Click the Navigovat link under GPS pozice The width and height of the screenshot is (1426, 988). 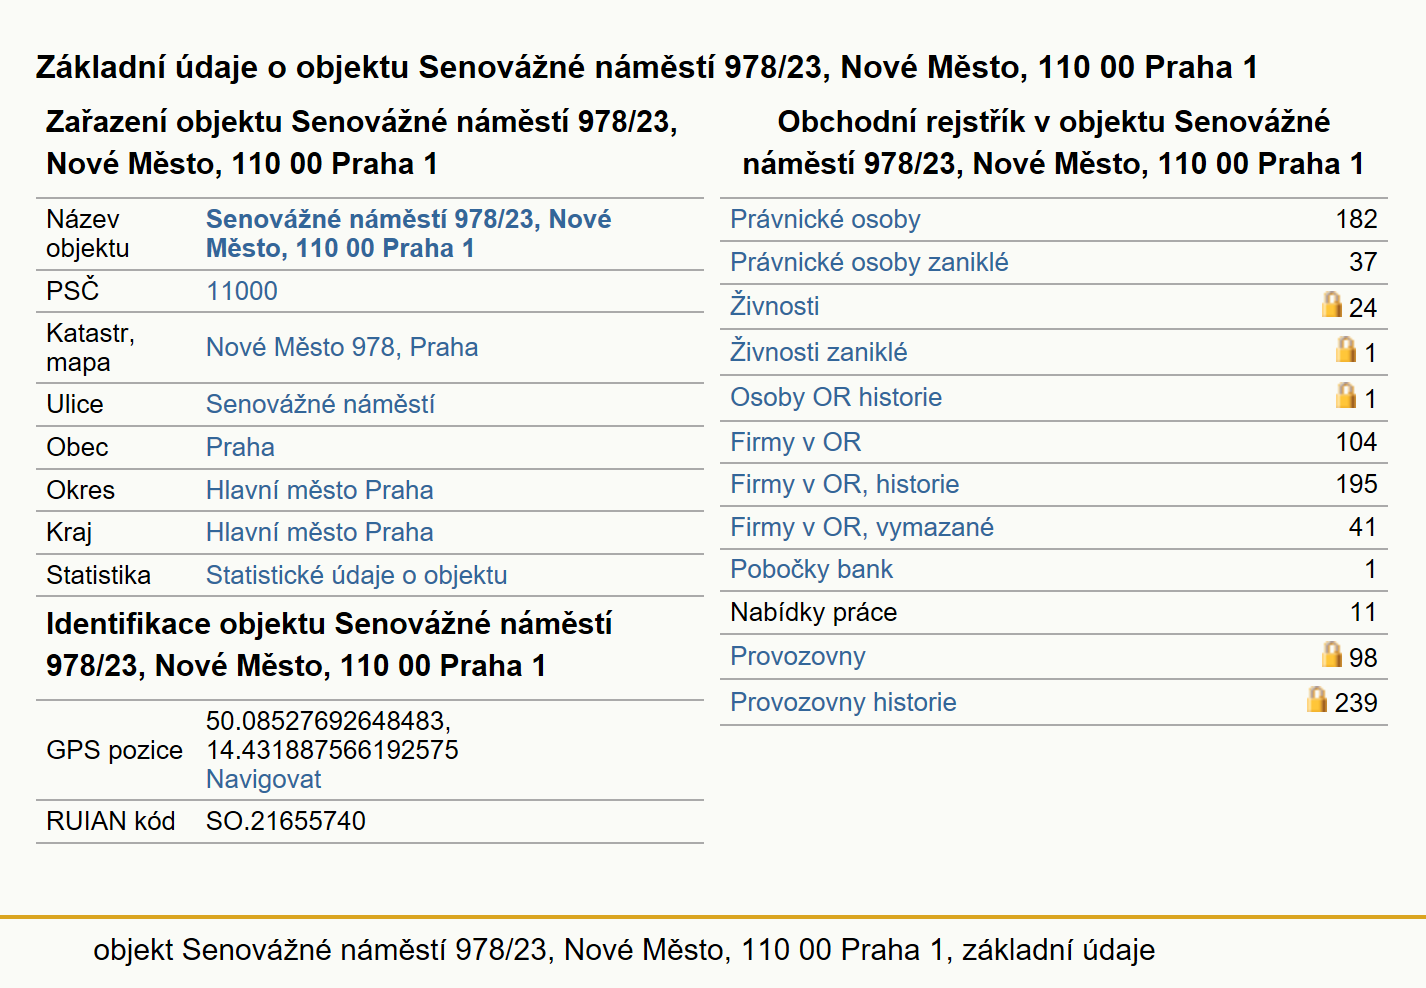pos(264,779)
